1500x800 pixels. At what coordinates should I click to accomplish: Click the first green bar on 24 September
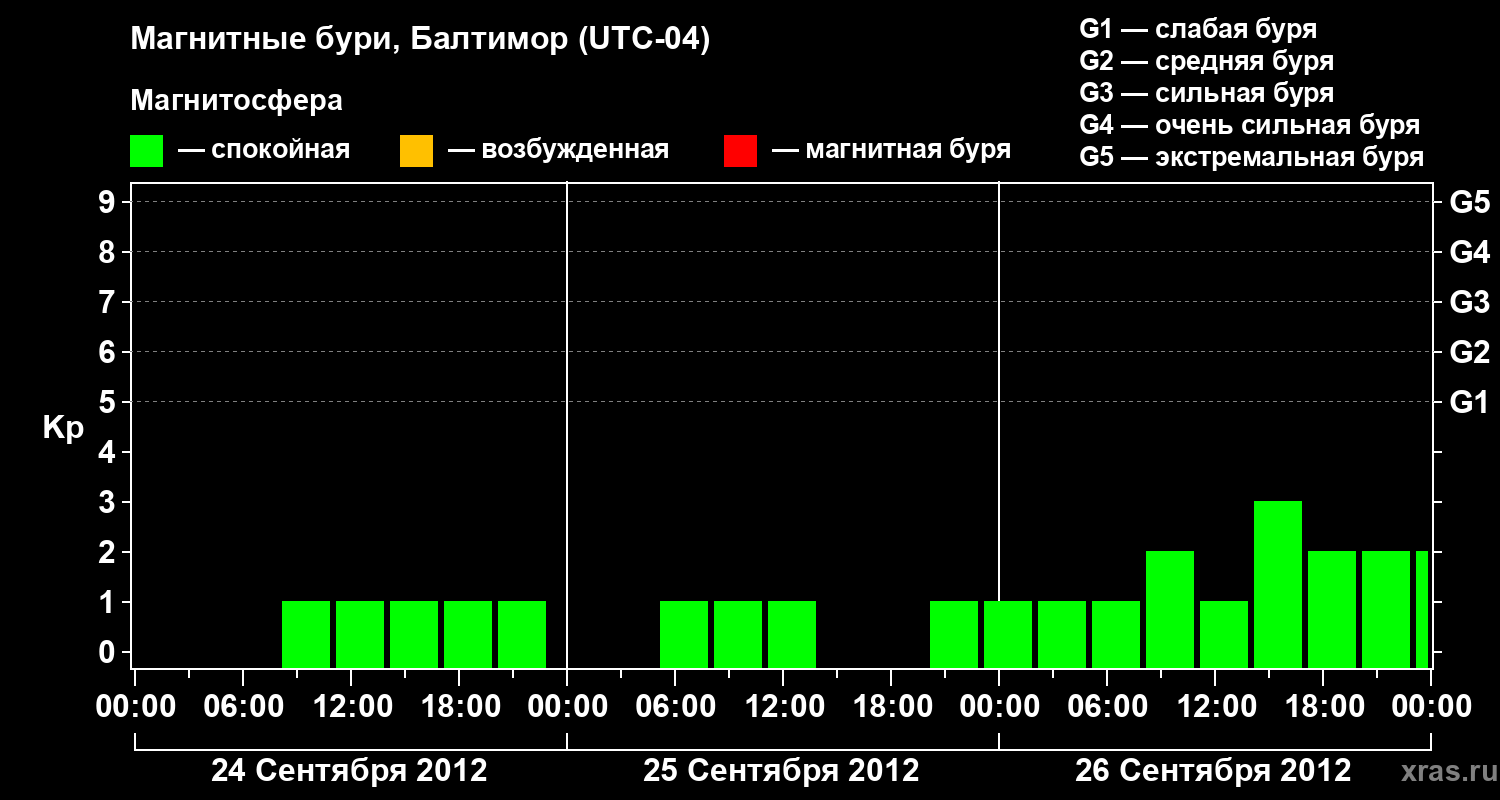(x=306, y=634)
